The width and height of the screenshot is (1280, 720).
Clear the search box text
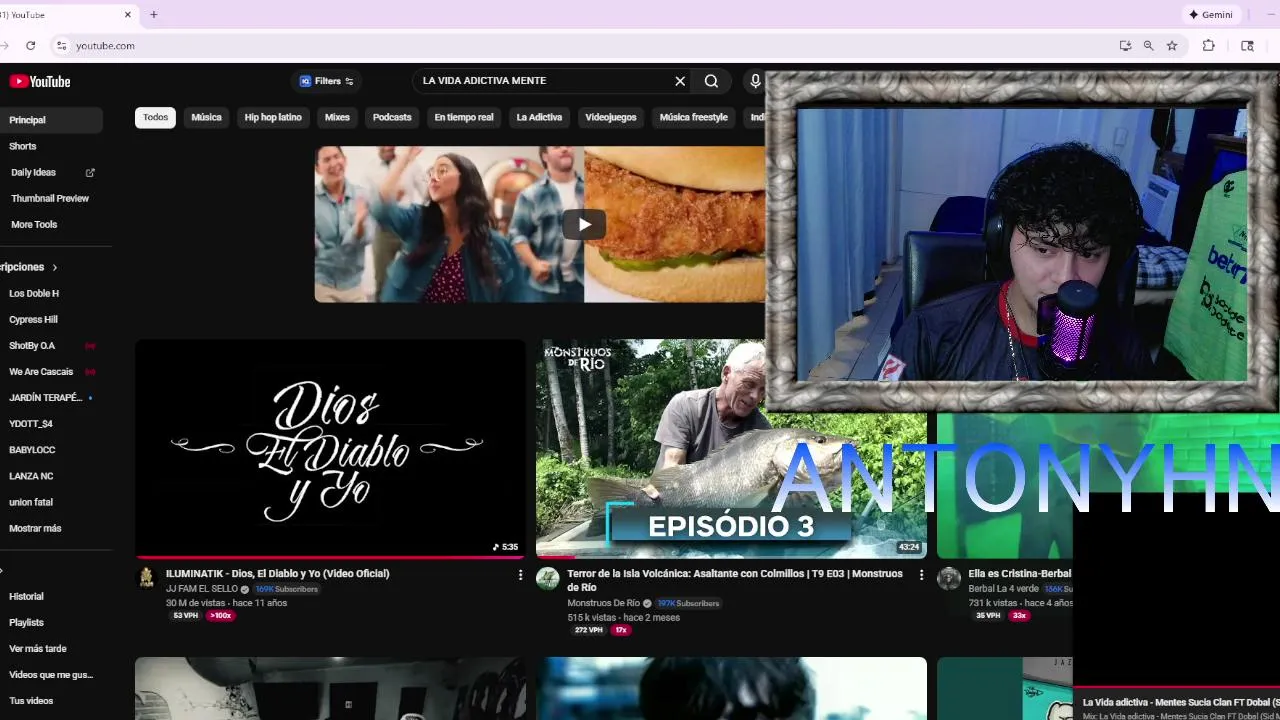click(x=680, y=81)
